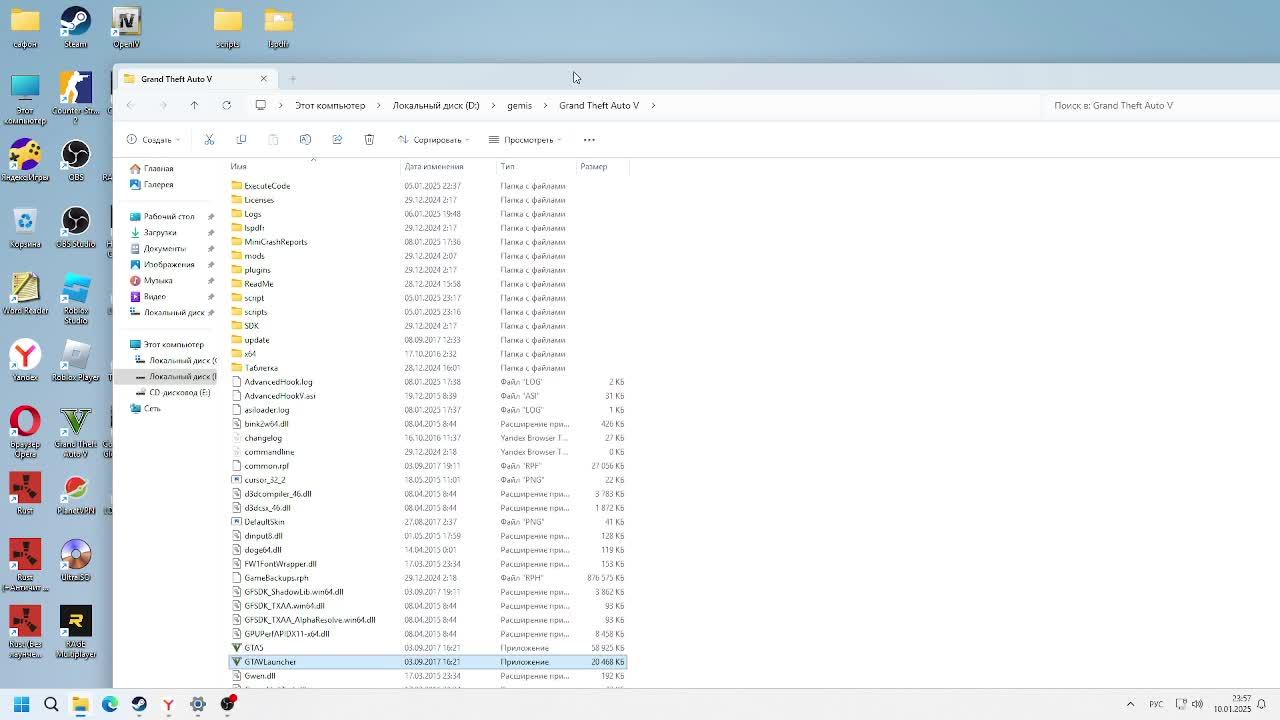Select CD-дисковод (E:) in sidebar
Viewport: 1280px width, 720px height.
pyautogui.click(x=179, y=392)
